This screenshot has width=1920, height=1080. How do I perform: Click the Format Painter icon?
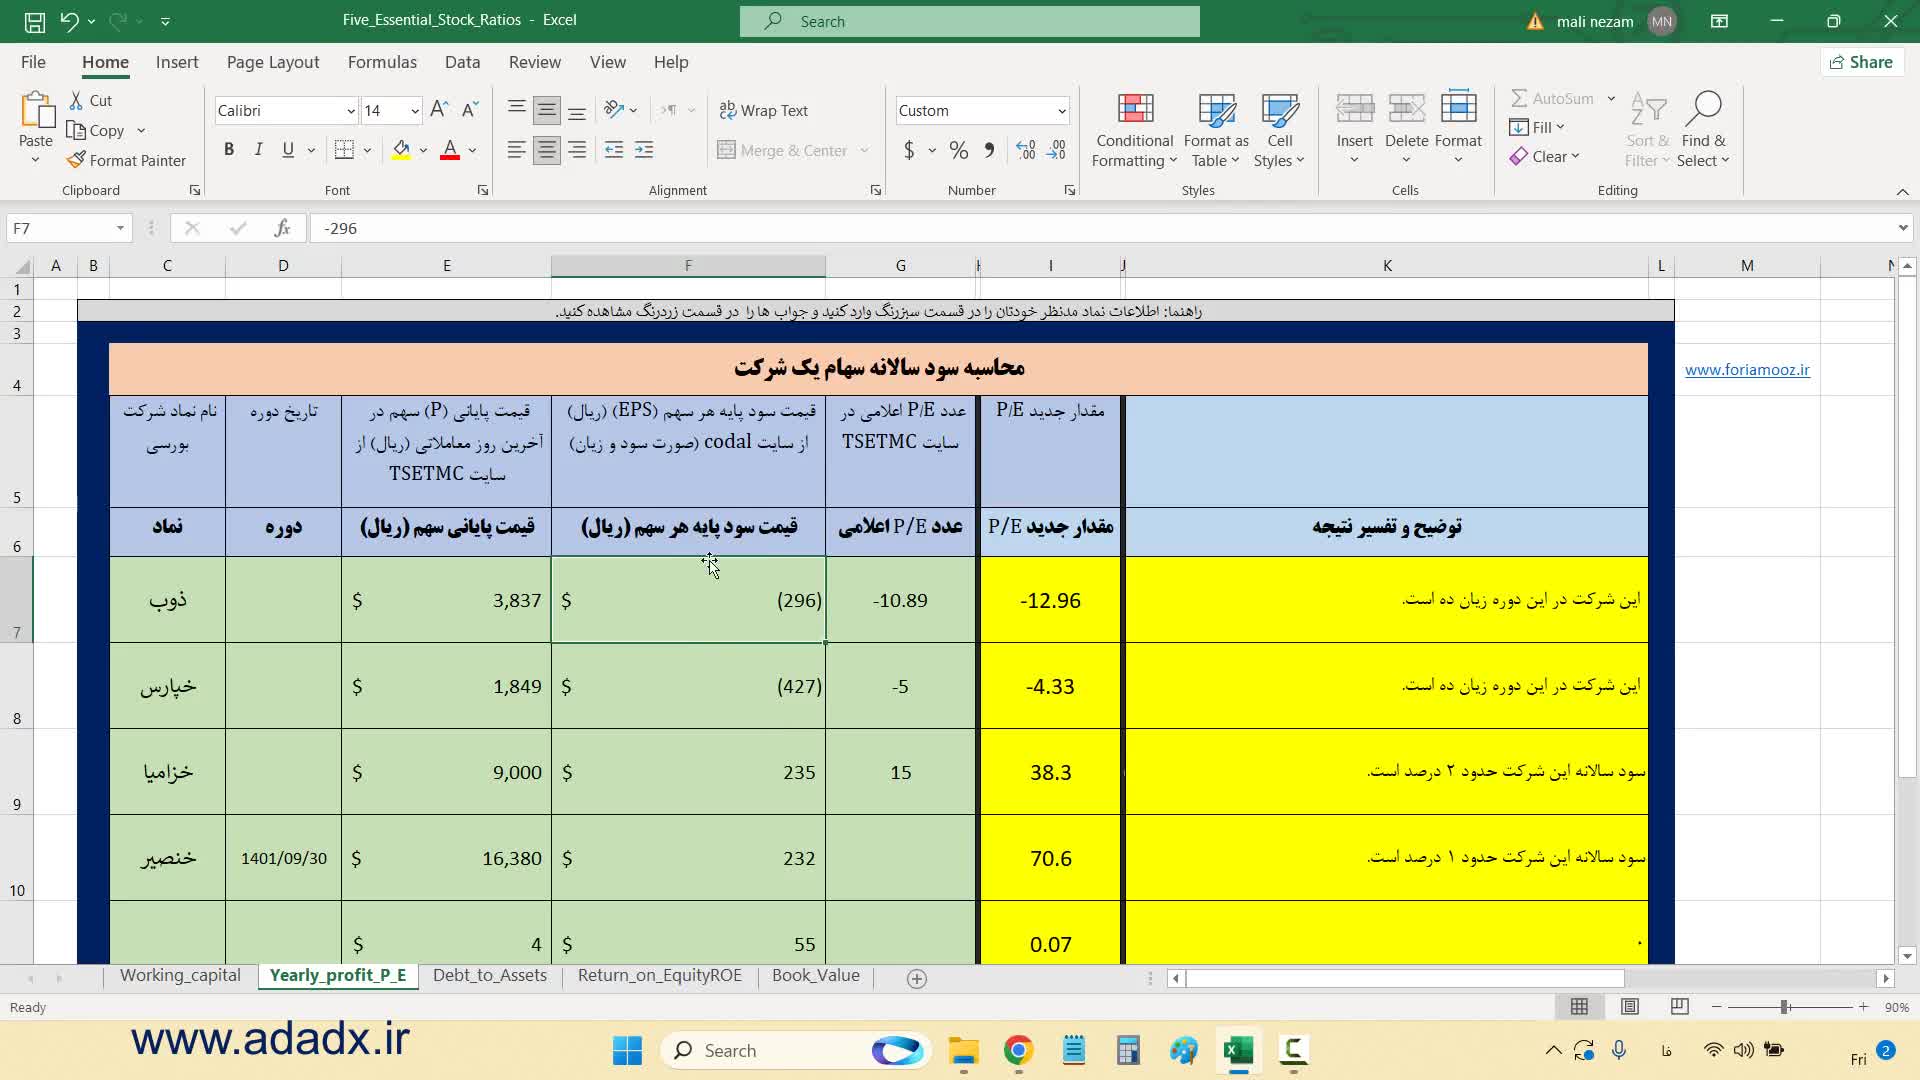(76, 160)
